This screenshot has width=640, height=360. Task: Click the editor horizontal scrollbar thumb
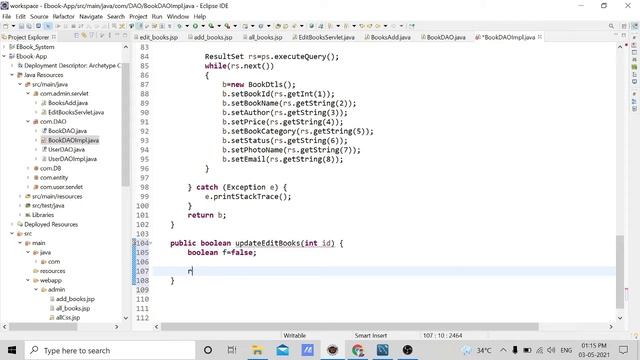pos(350,327)
